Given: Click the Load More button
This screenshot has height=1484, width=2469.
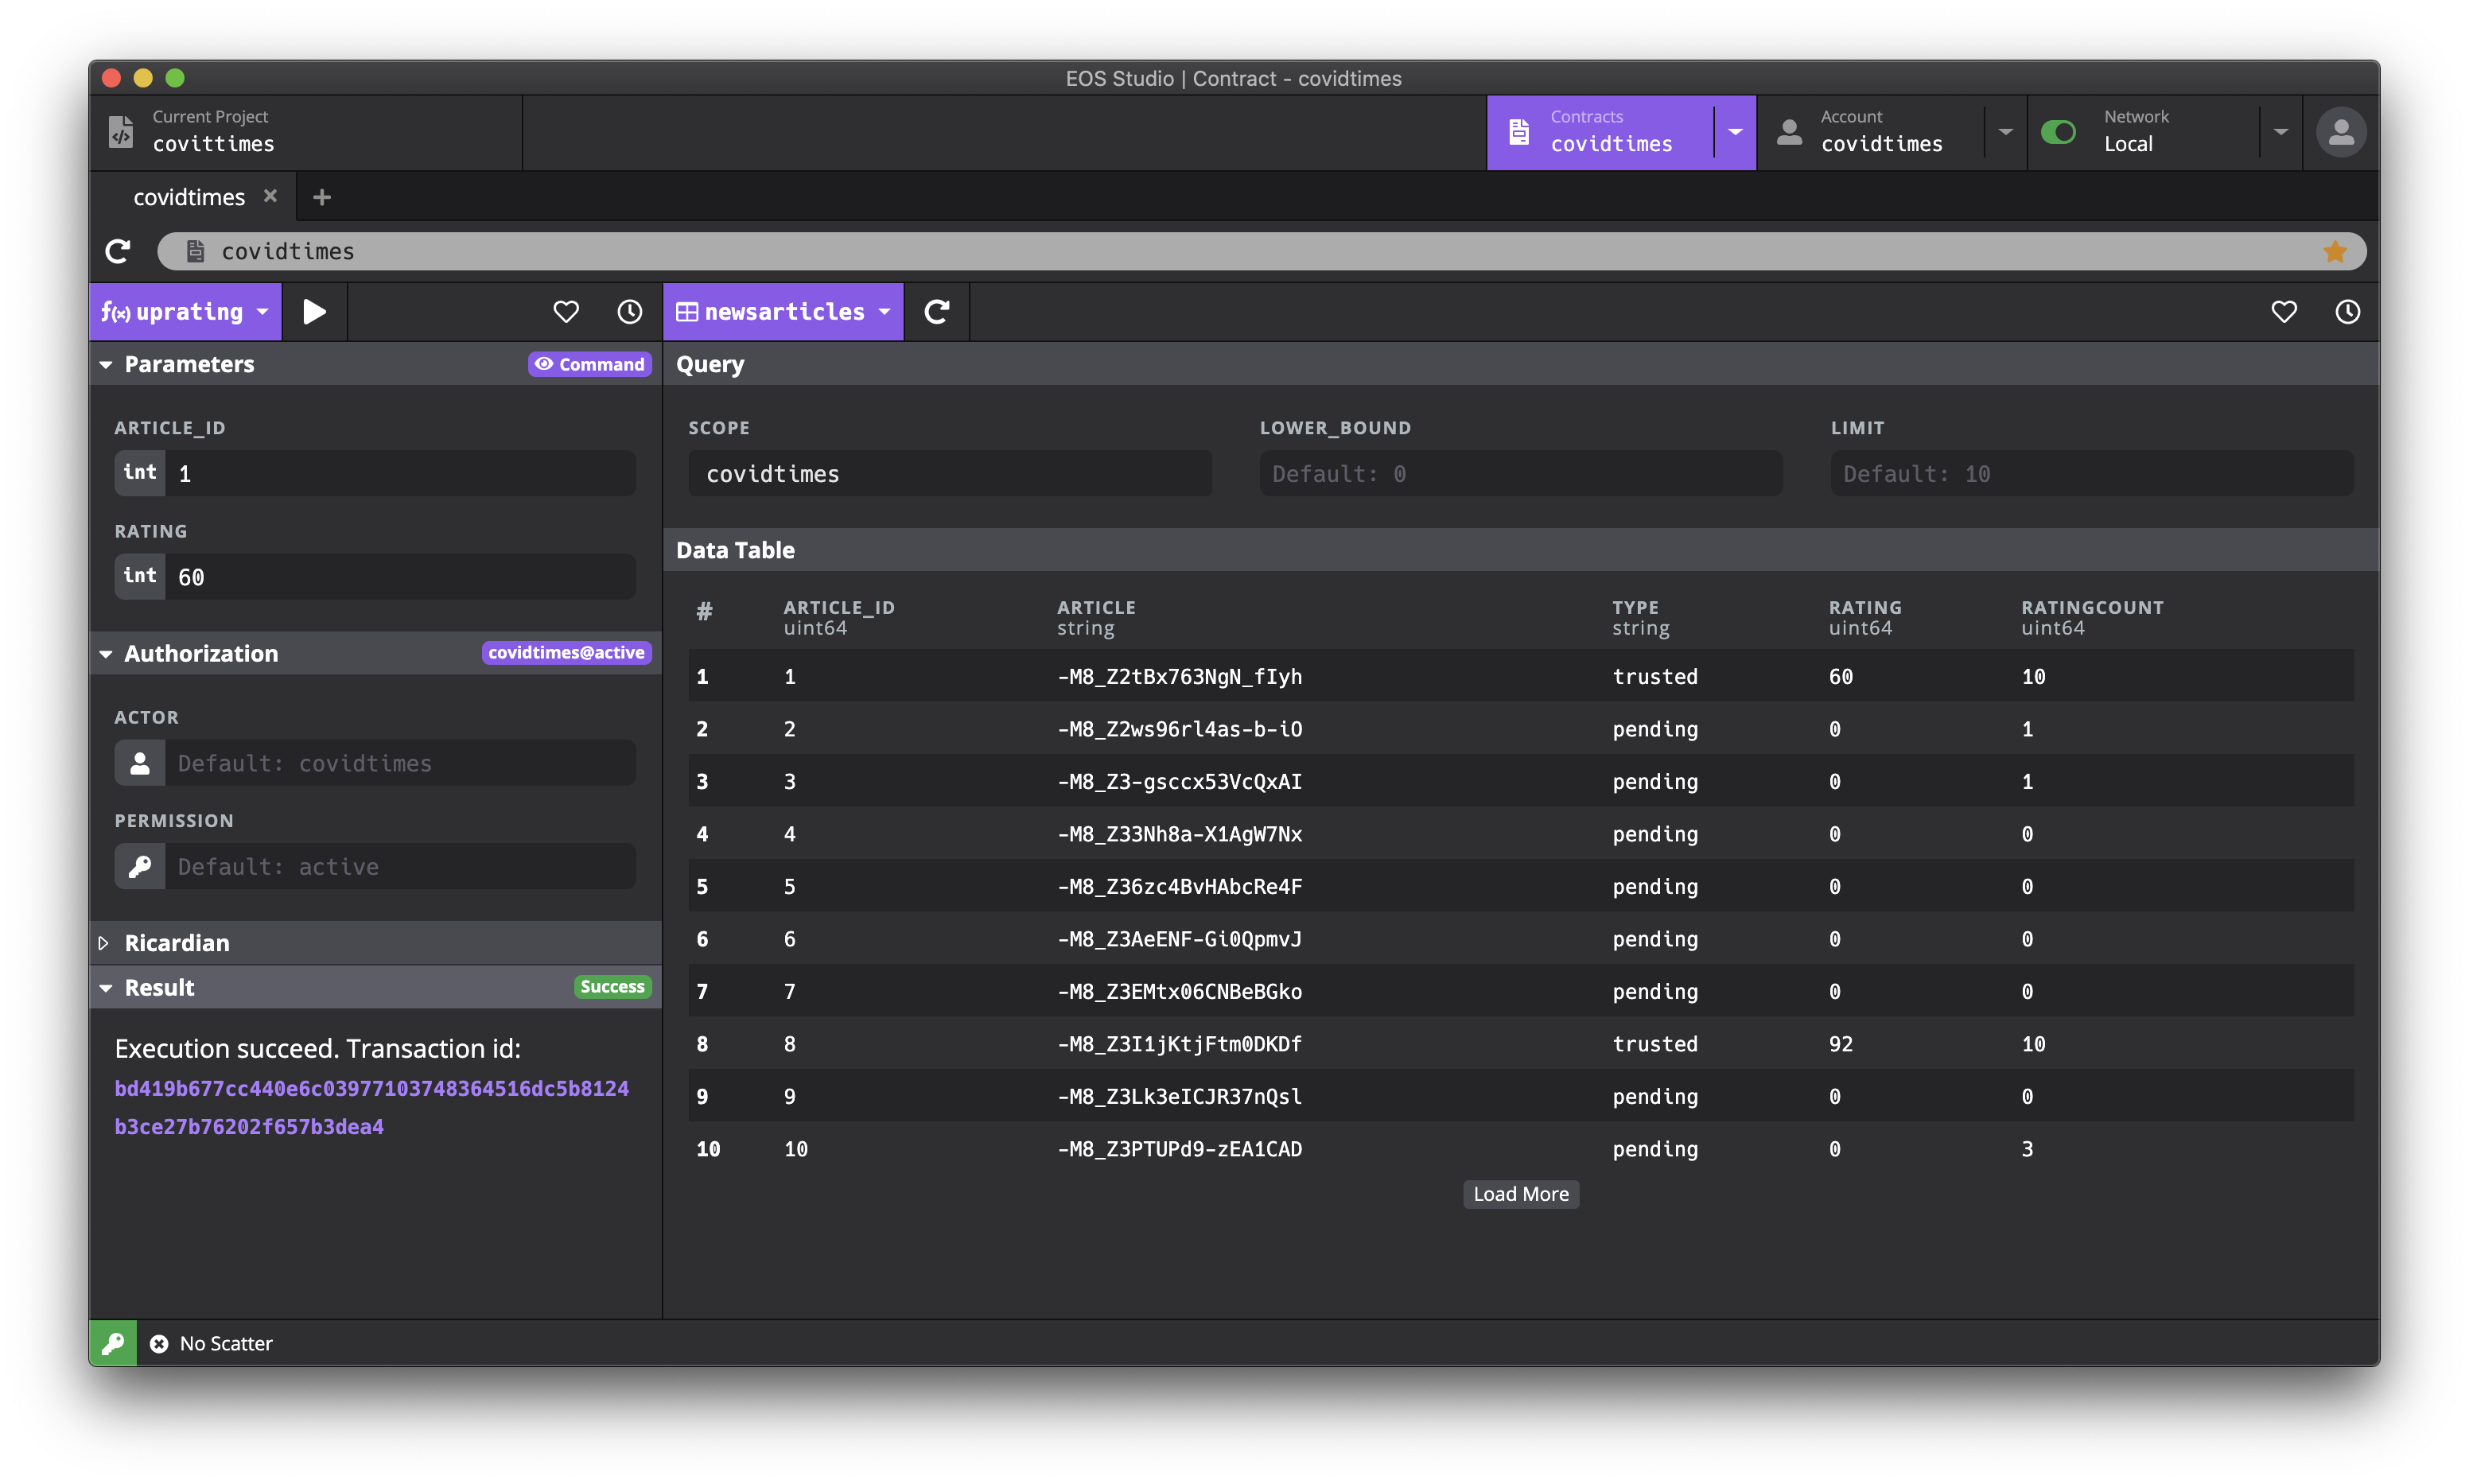Looking at the screenshot, I should pyautogui.click(x=1520, y=1194).
